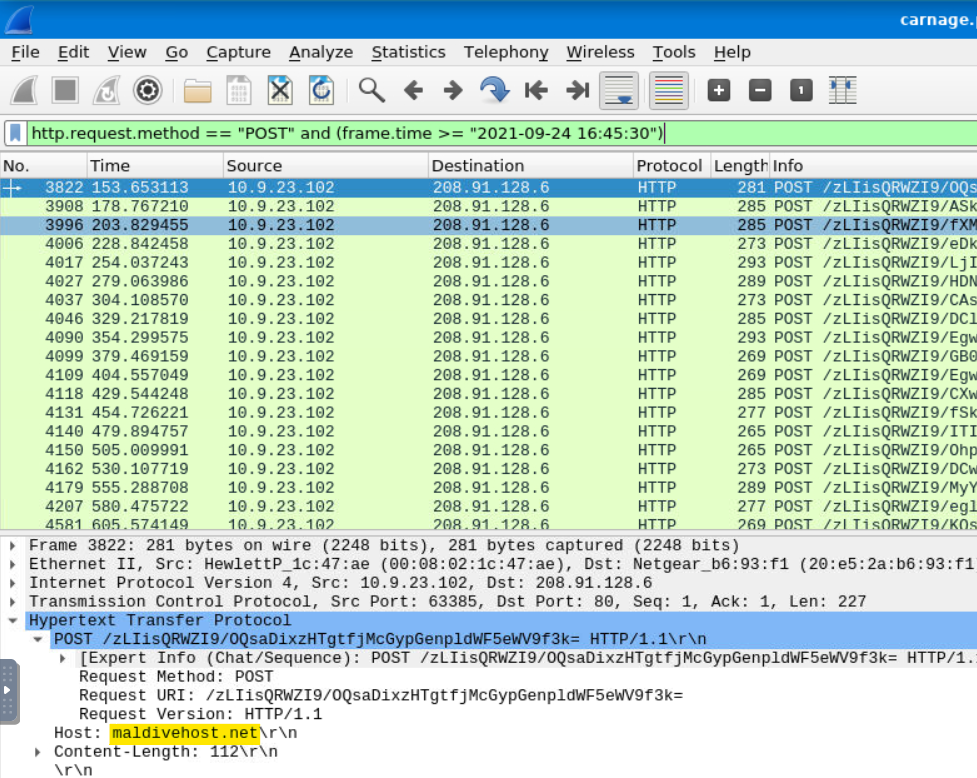The width and height of the screenshot is (977, 778).
Task: Toggle packet list colorization
Action: click(668, 91)
